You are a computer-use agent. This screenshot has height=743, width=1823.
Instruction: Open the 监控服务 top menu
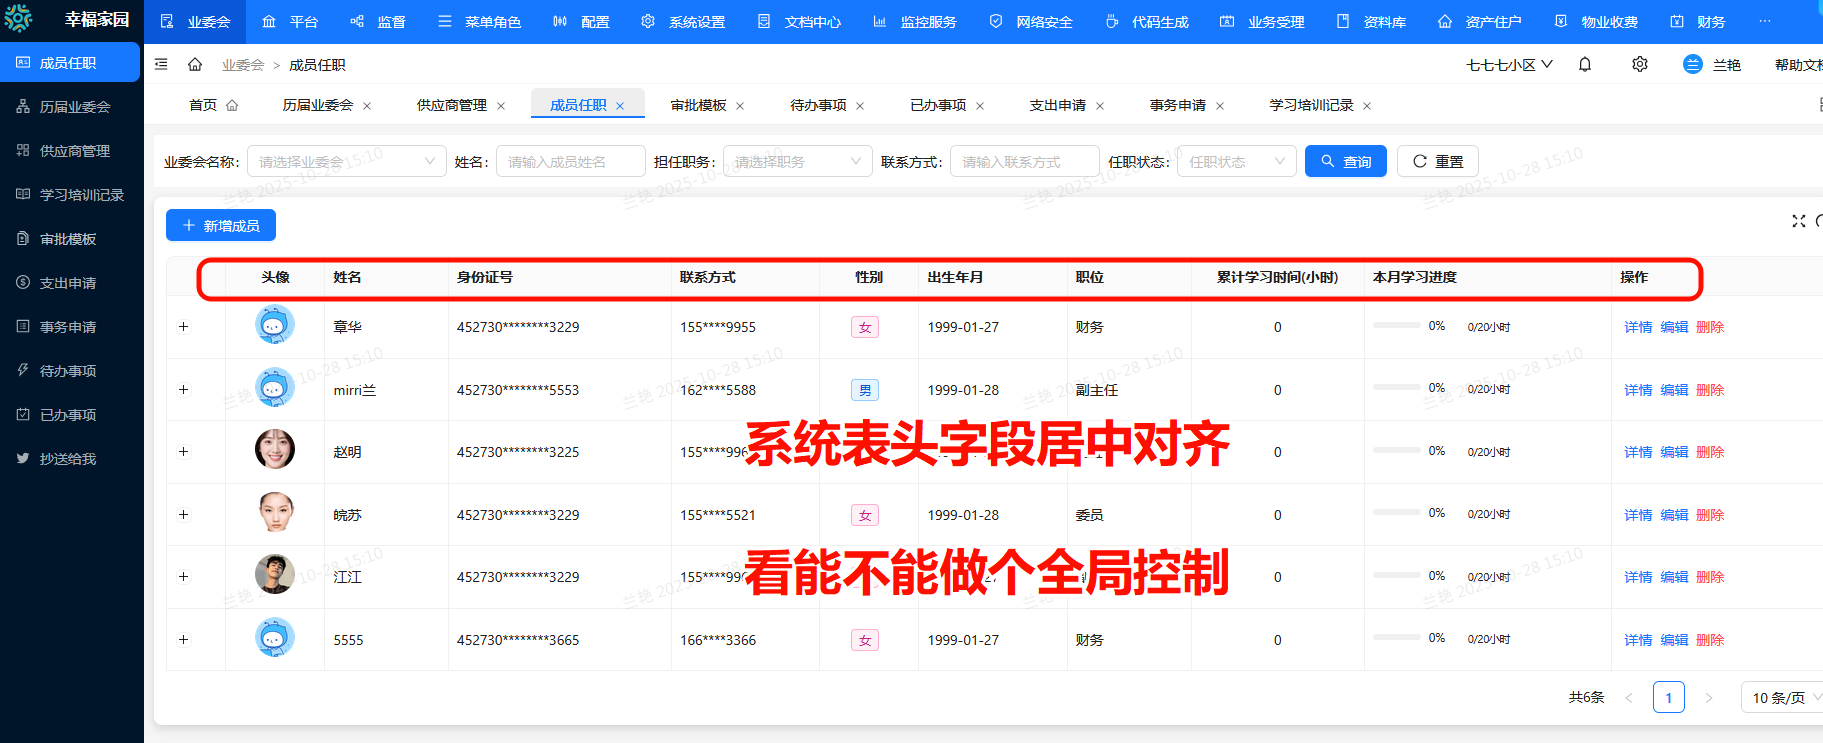pyautogui.click(x=916, y=22)
